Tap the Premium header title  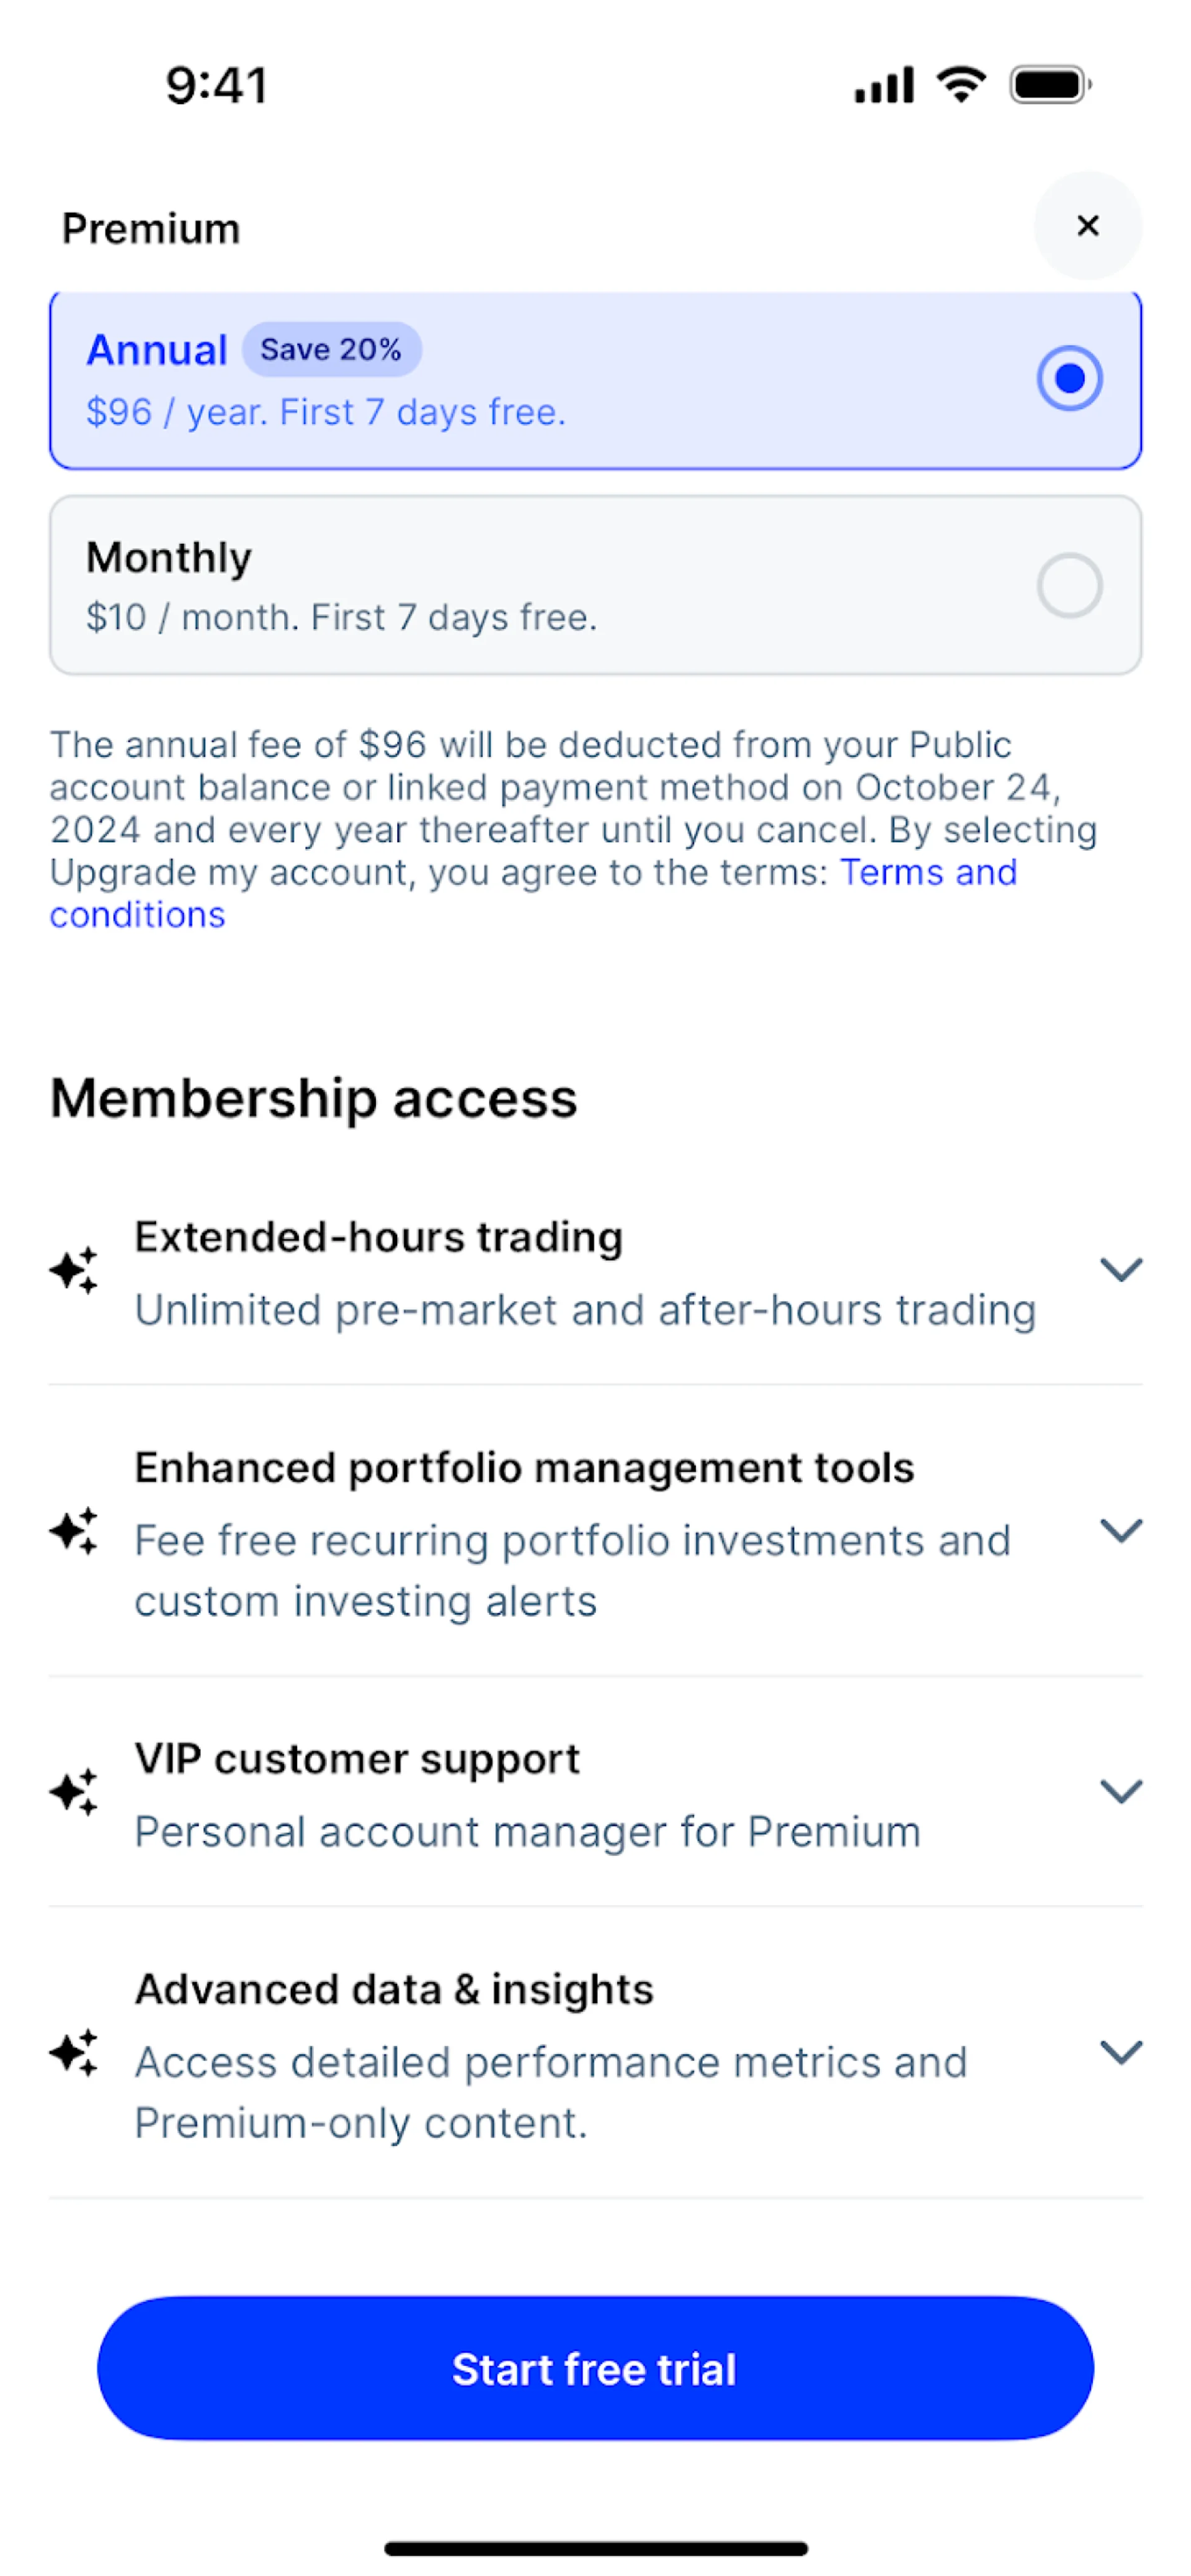[151, 229]
